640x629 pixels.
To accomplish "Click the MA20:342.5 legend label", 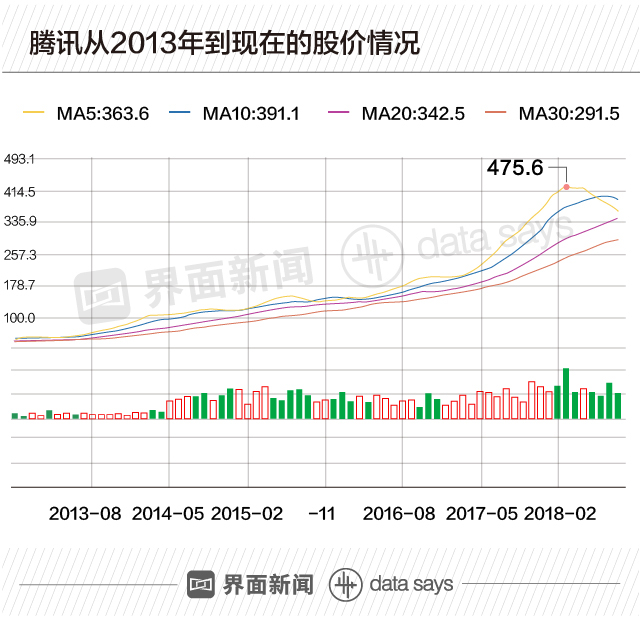I will click(413, 113).
